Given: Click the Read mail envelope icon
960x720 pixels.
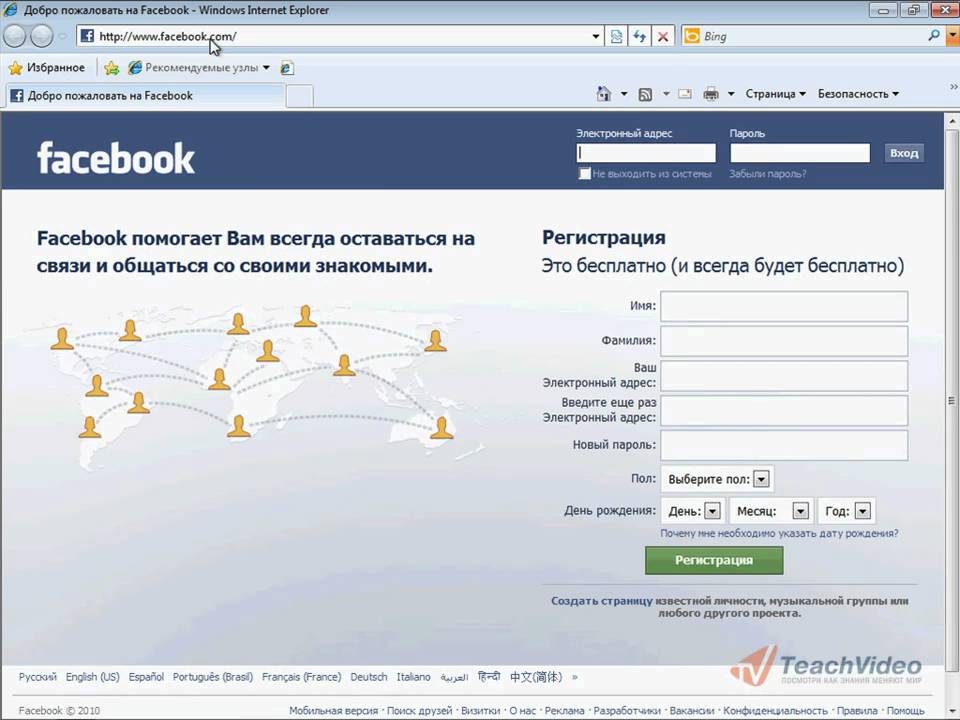Looking at the screenshot, I should coord(685,94).
